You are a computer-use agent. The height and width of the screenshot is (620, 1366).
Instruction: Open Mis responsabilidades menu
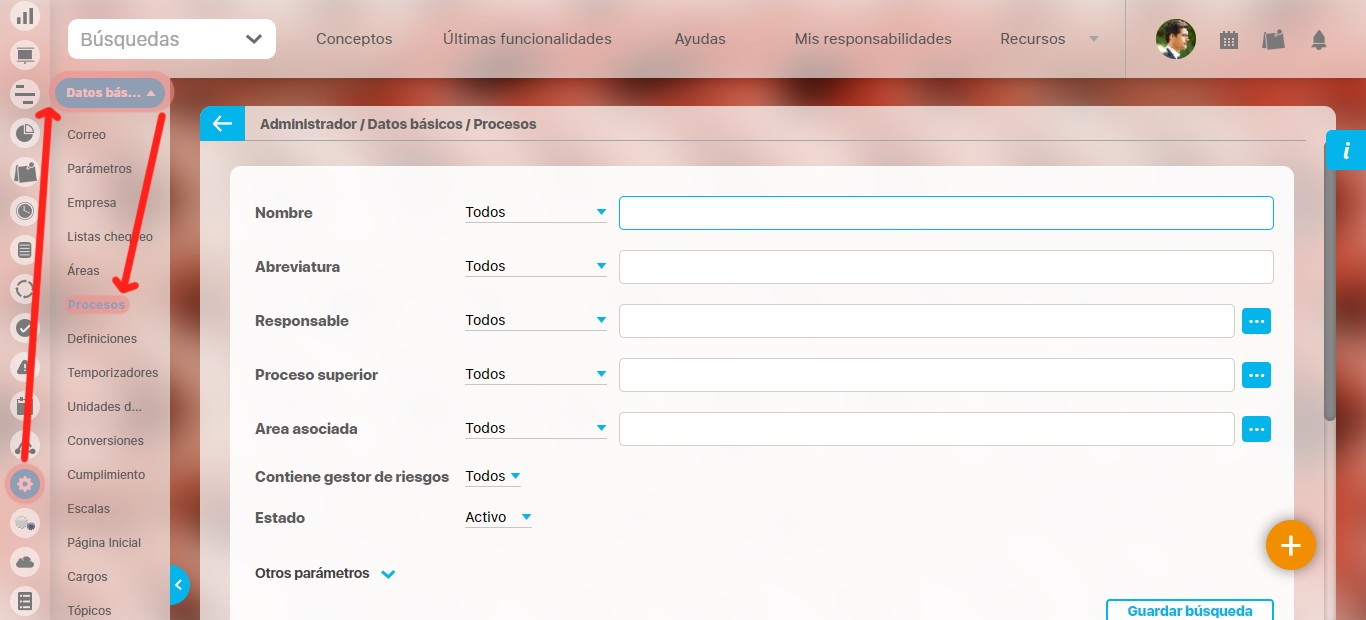873,39
